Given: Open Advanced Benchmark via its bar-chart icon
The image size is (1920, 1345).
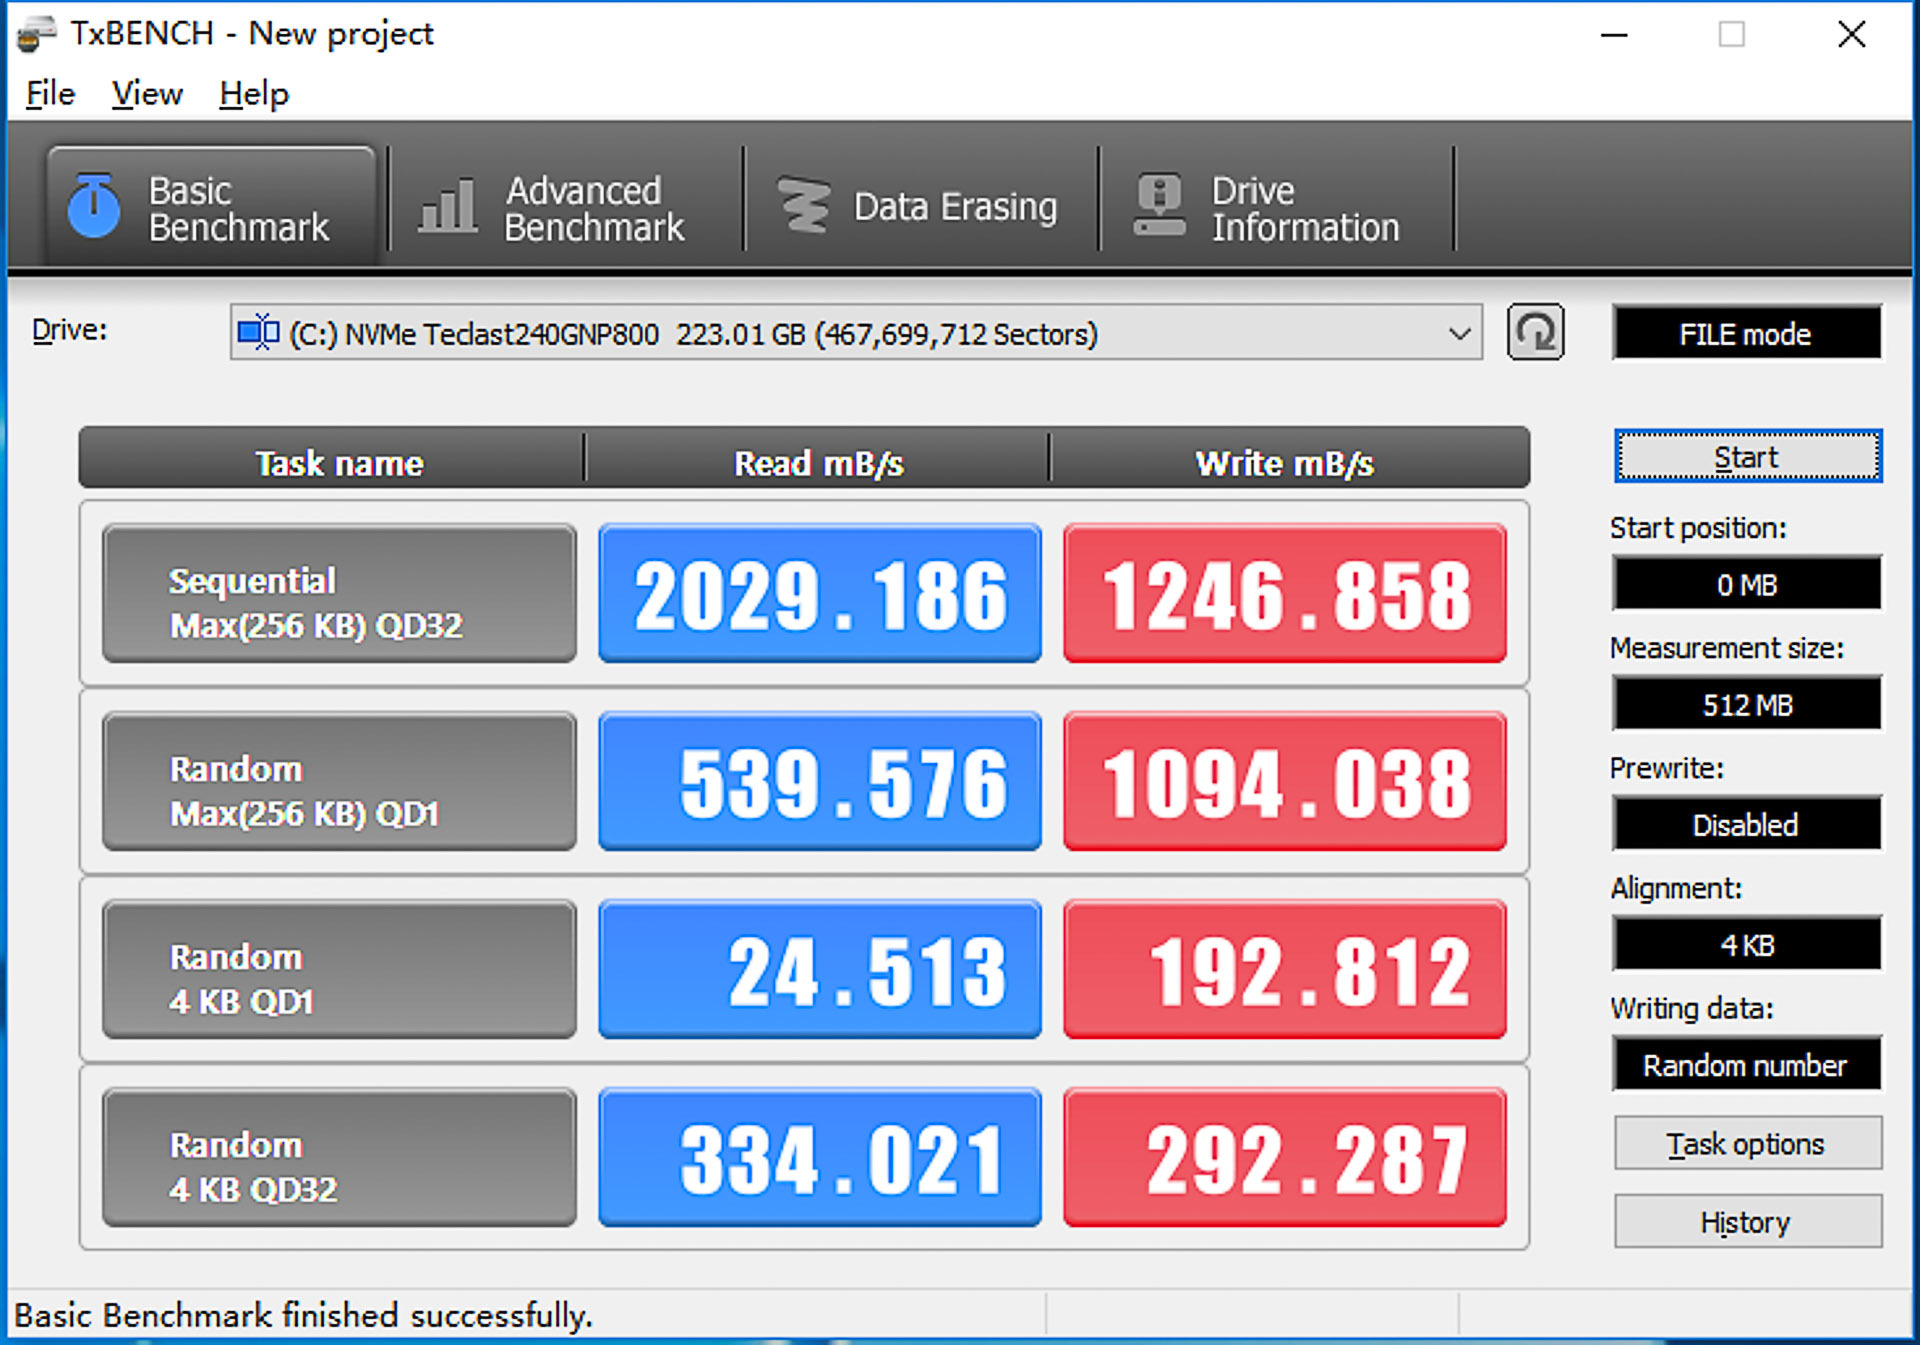Looking at the screenshot, I should click(446, 206).
